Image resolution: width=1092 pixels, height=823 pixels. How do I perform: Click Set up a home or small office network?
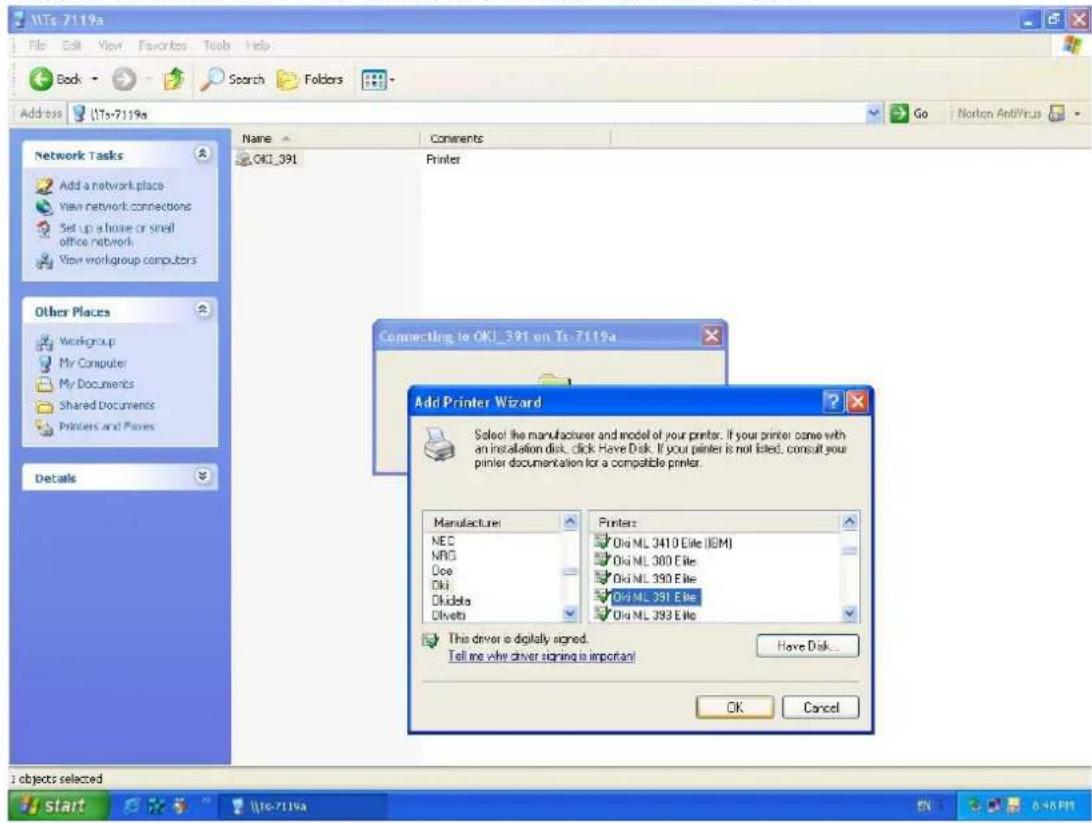point(116,235)
